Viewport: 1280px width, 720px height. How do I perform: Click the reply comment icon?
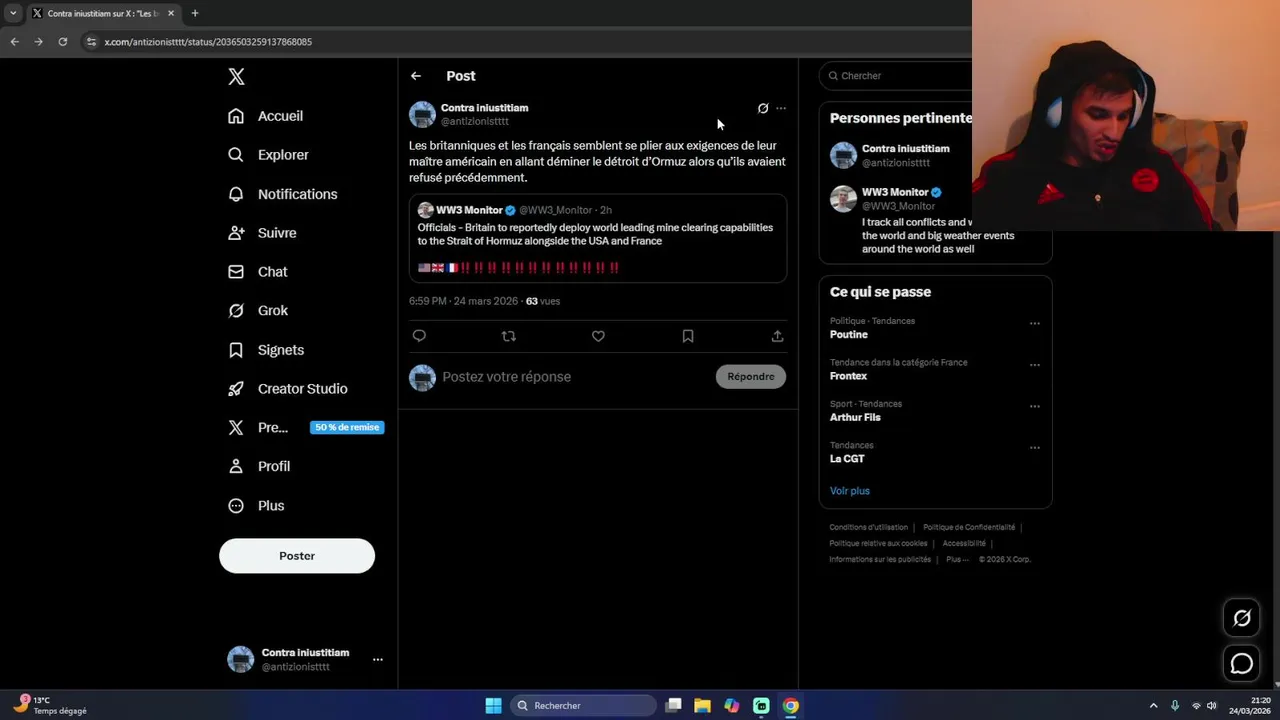[419, 336]
